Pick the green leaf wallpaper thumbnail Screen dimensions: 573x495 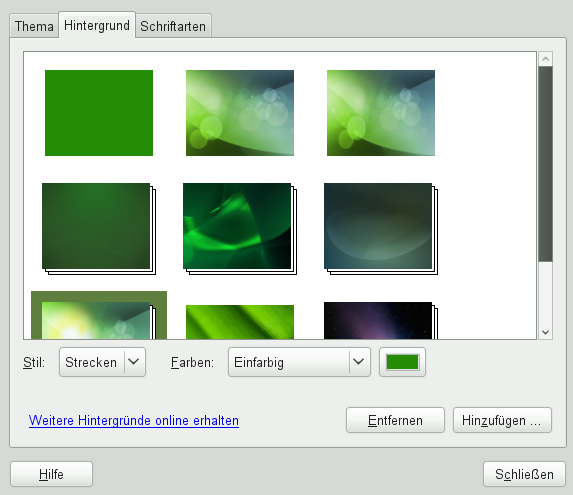(240, 322)
